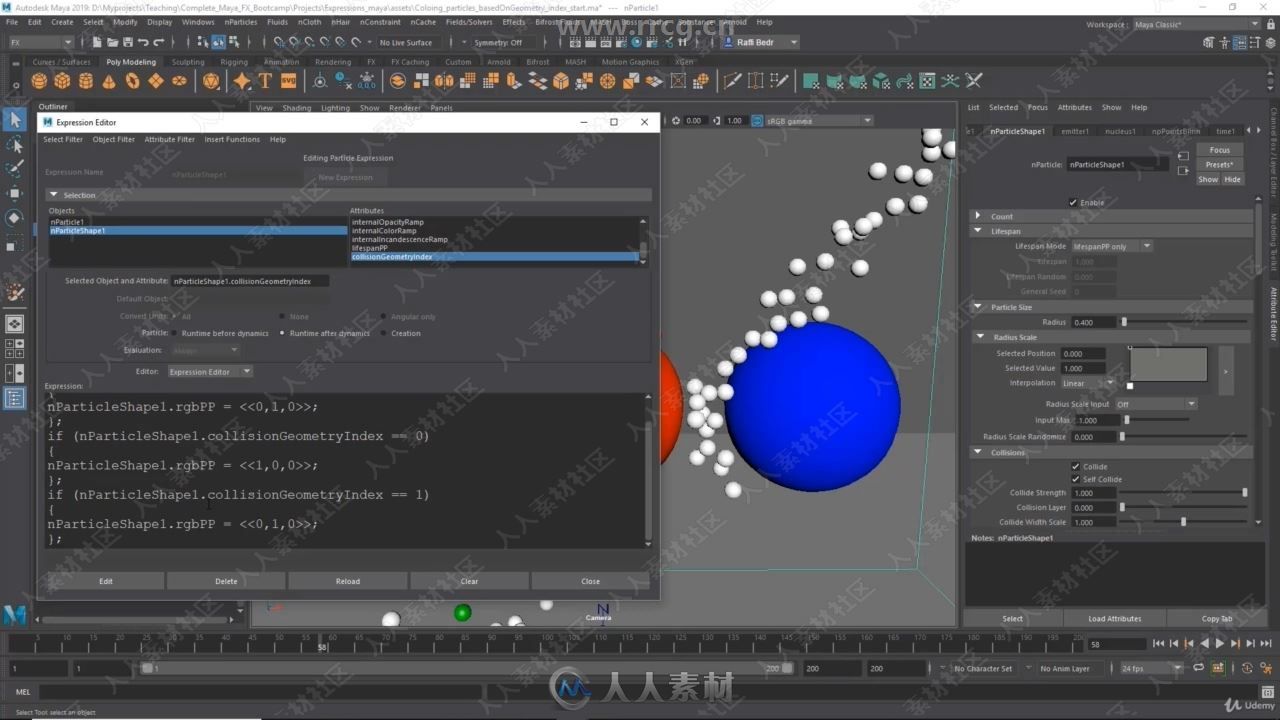1280x720 pixels.
Task: Click the go-to-start playback button
Action: [1158, 644]
